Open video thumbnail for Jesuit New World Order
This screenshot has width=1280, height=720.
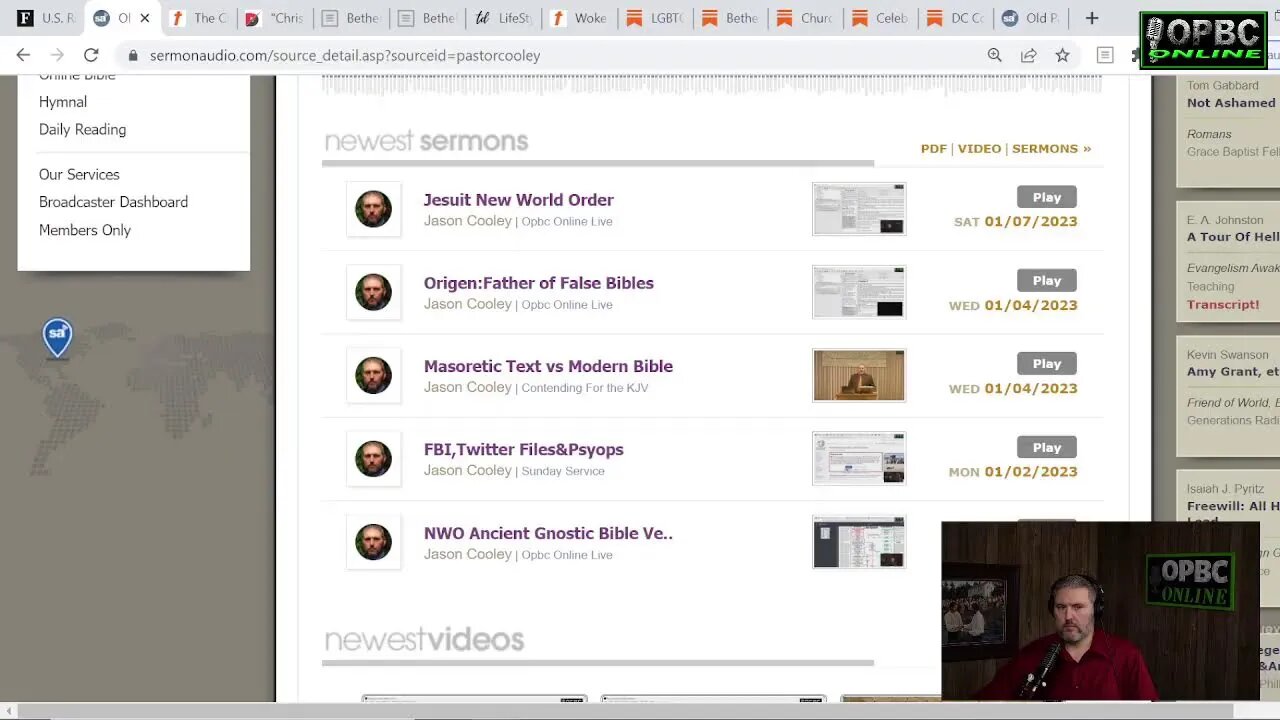coord(859,209)
